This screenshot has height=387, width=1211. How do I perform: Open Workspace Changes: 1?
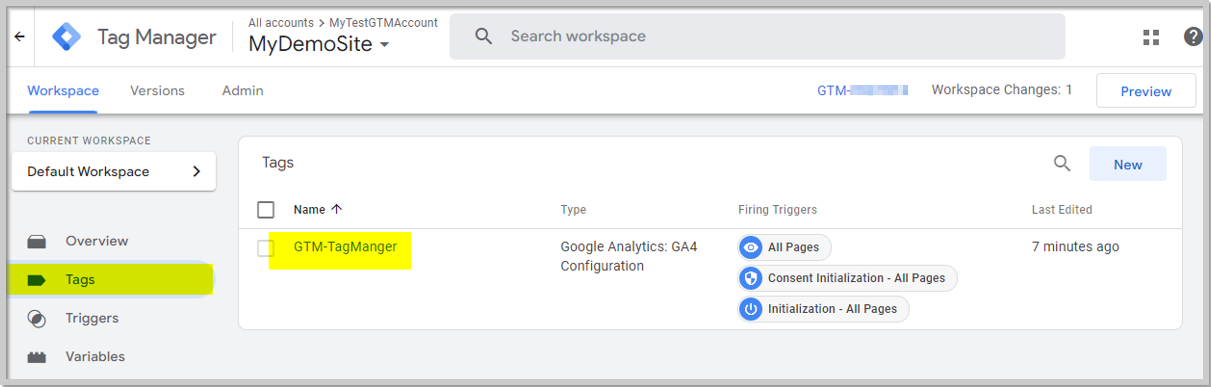1002,90
